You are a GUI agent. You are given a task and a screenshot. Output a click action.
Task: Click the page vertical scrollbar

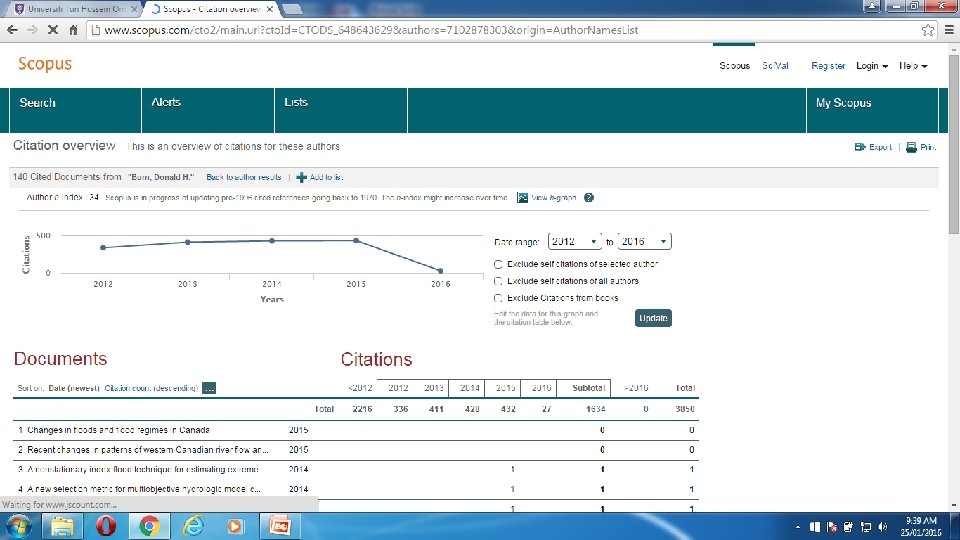(954, 144)
